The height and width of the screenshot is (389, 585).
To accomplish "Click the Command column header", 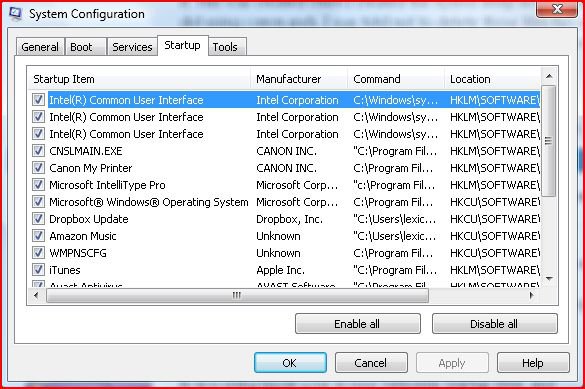I will pyautogui.click(x=396, y=79).
